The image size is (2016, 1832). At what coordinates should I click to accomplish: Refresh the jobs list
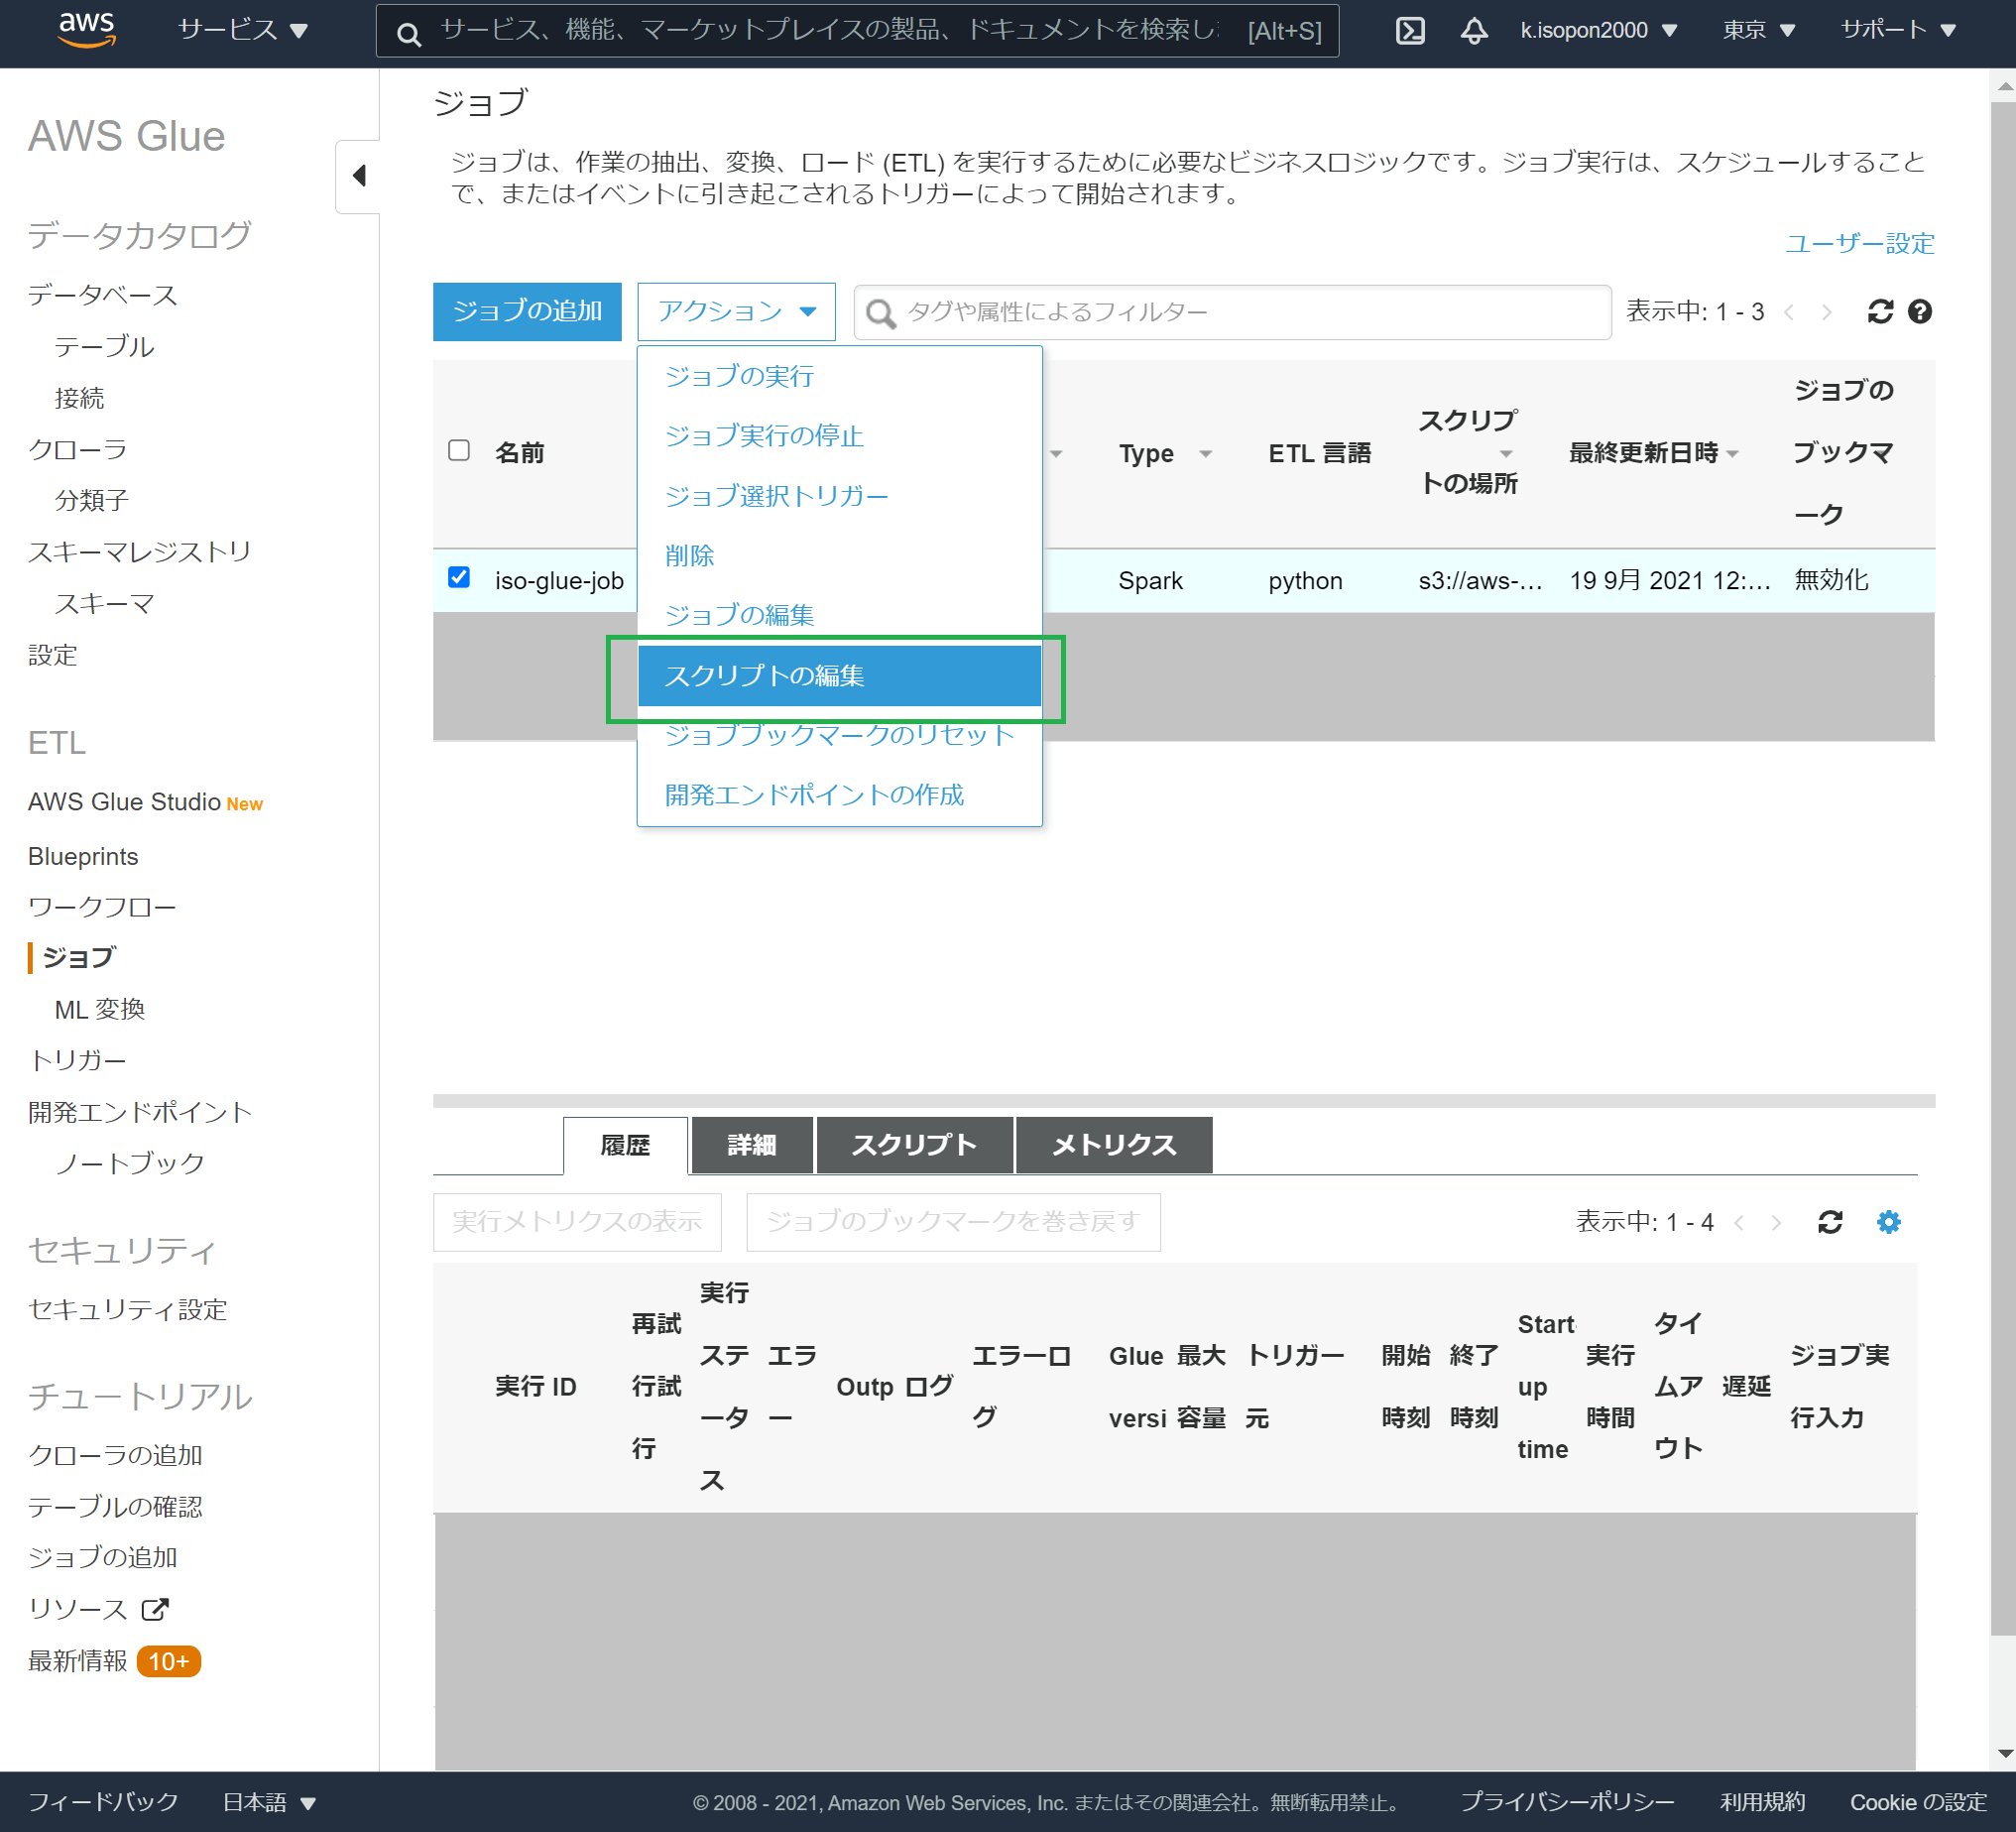click(x=1881, y=311)
